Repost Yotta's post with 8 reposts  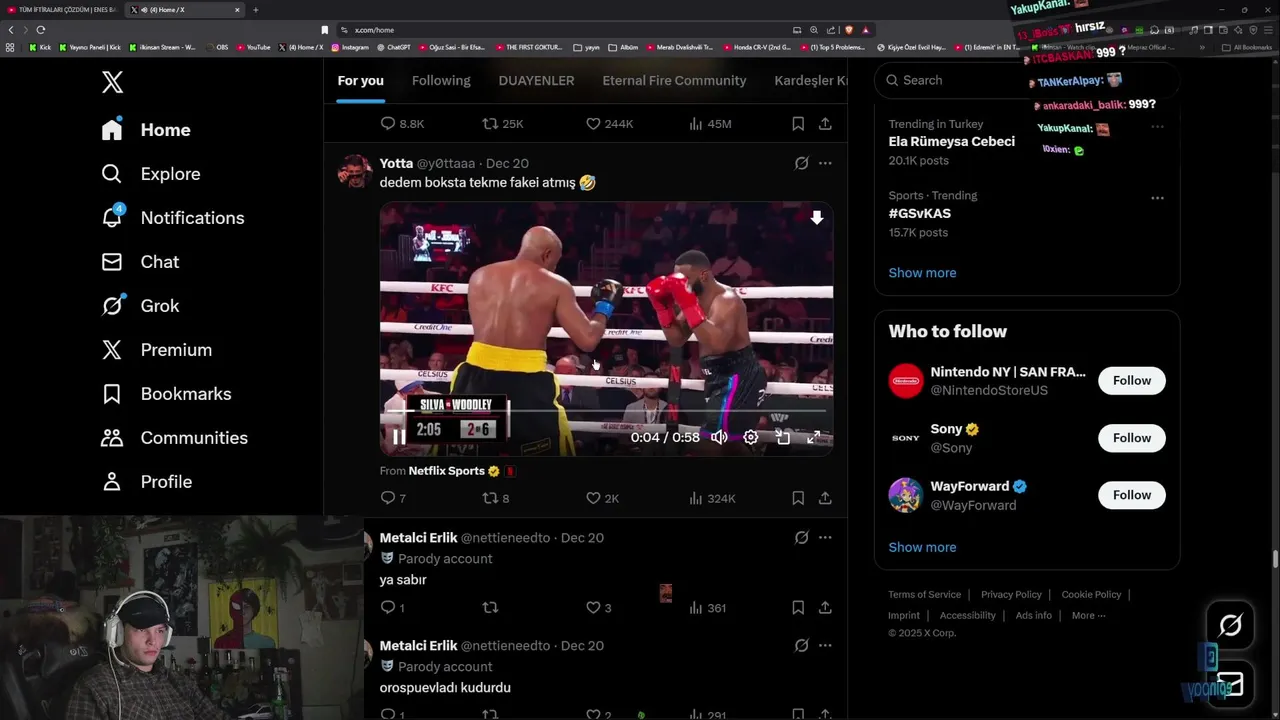(496, 498)
